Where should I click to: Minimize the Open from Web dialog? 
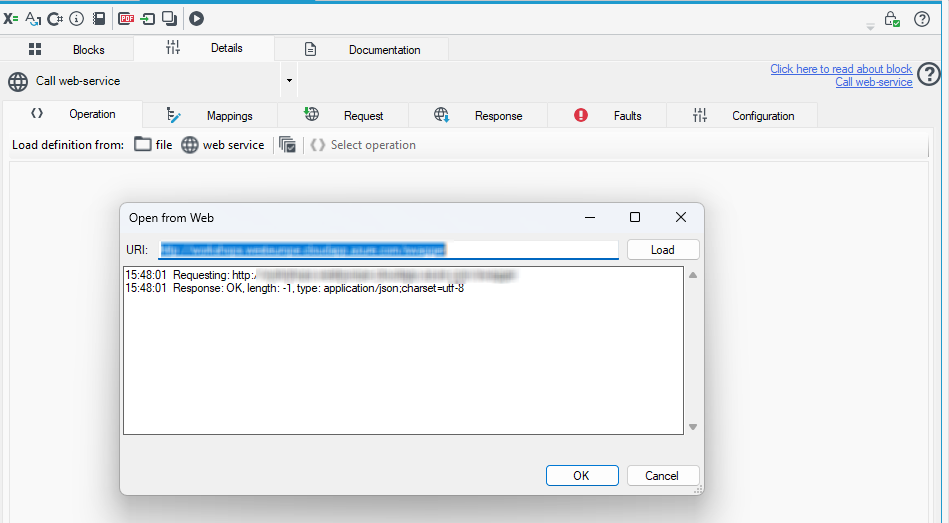tap(589, 217)
